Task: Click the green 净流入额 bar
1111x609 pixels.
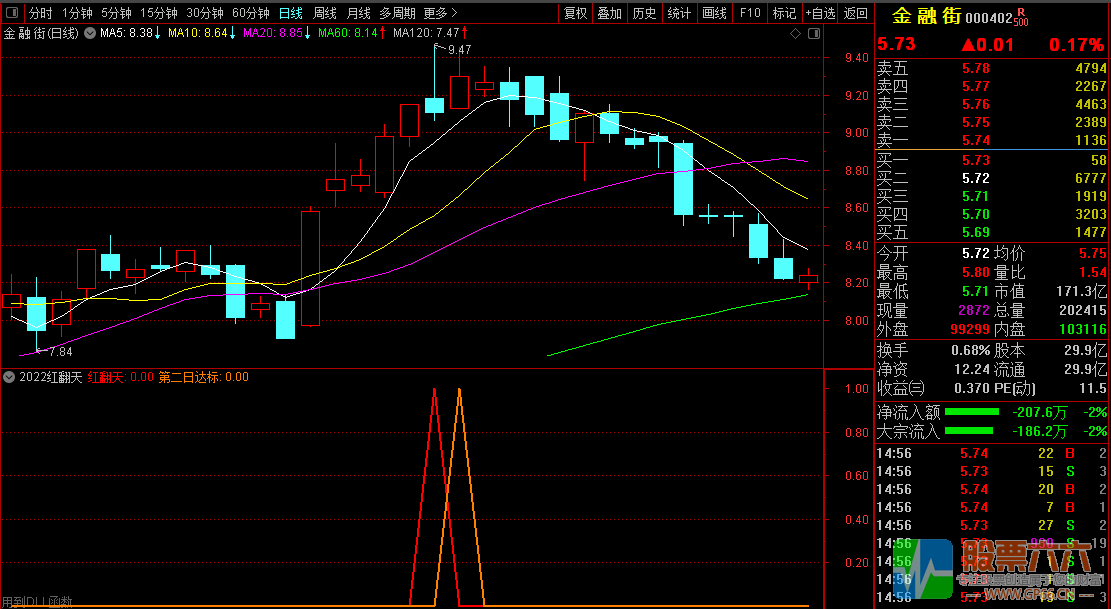Action: [x=972, y=412]
